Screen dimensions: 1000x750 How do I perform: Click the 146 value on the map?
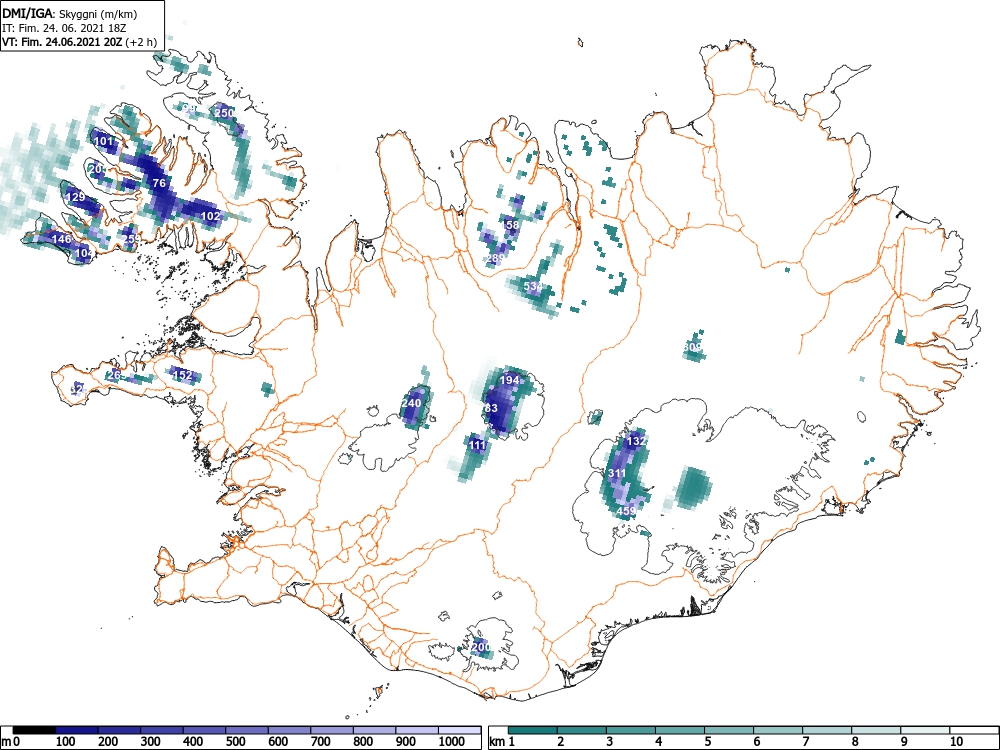click(61, 239)
